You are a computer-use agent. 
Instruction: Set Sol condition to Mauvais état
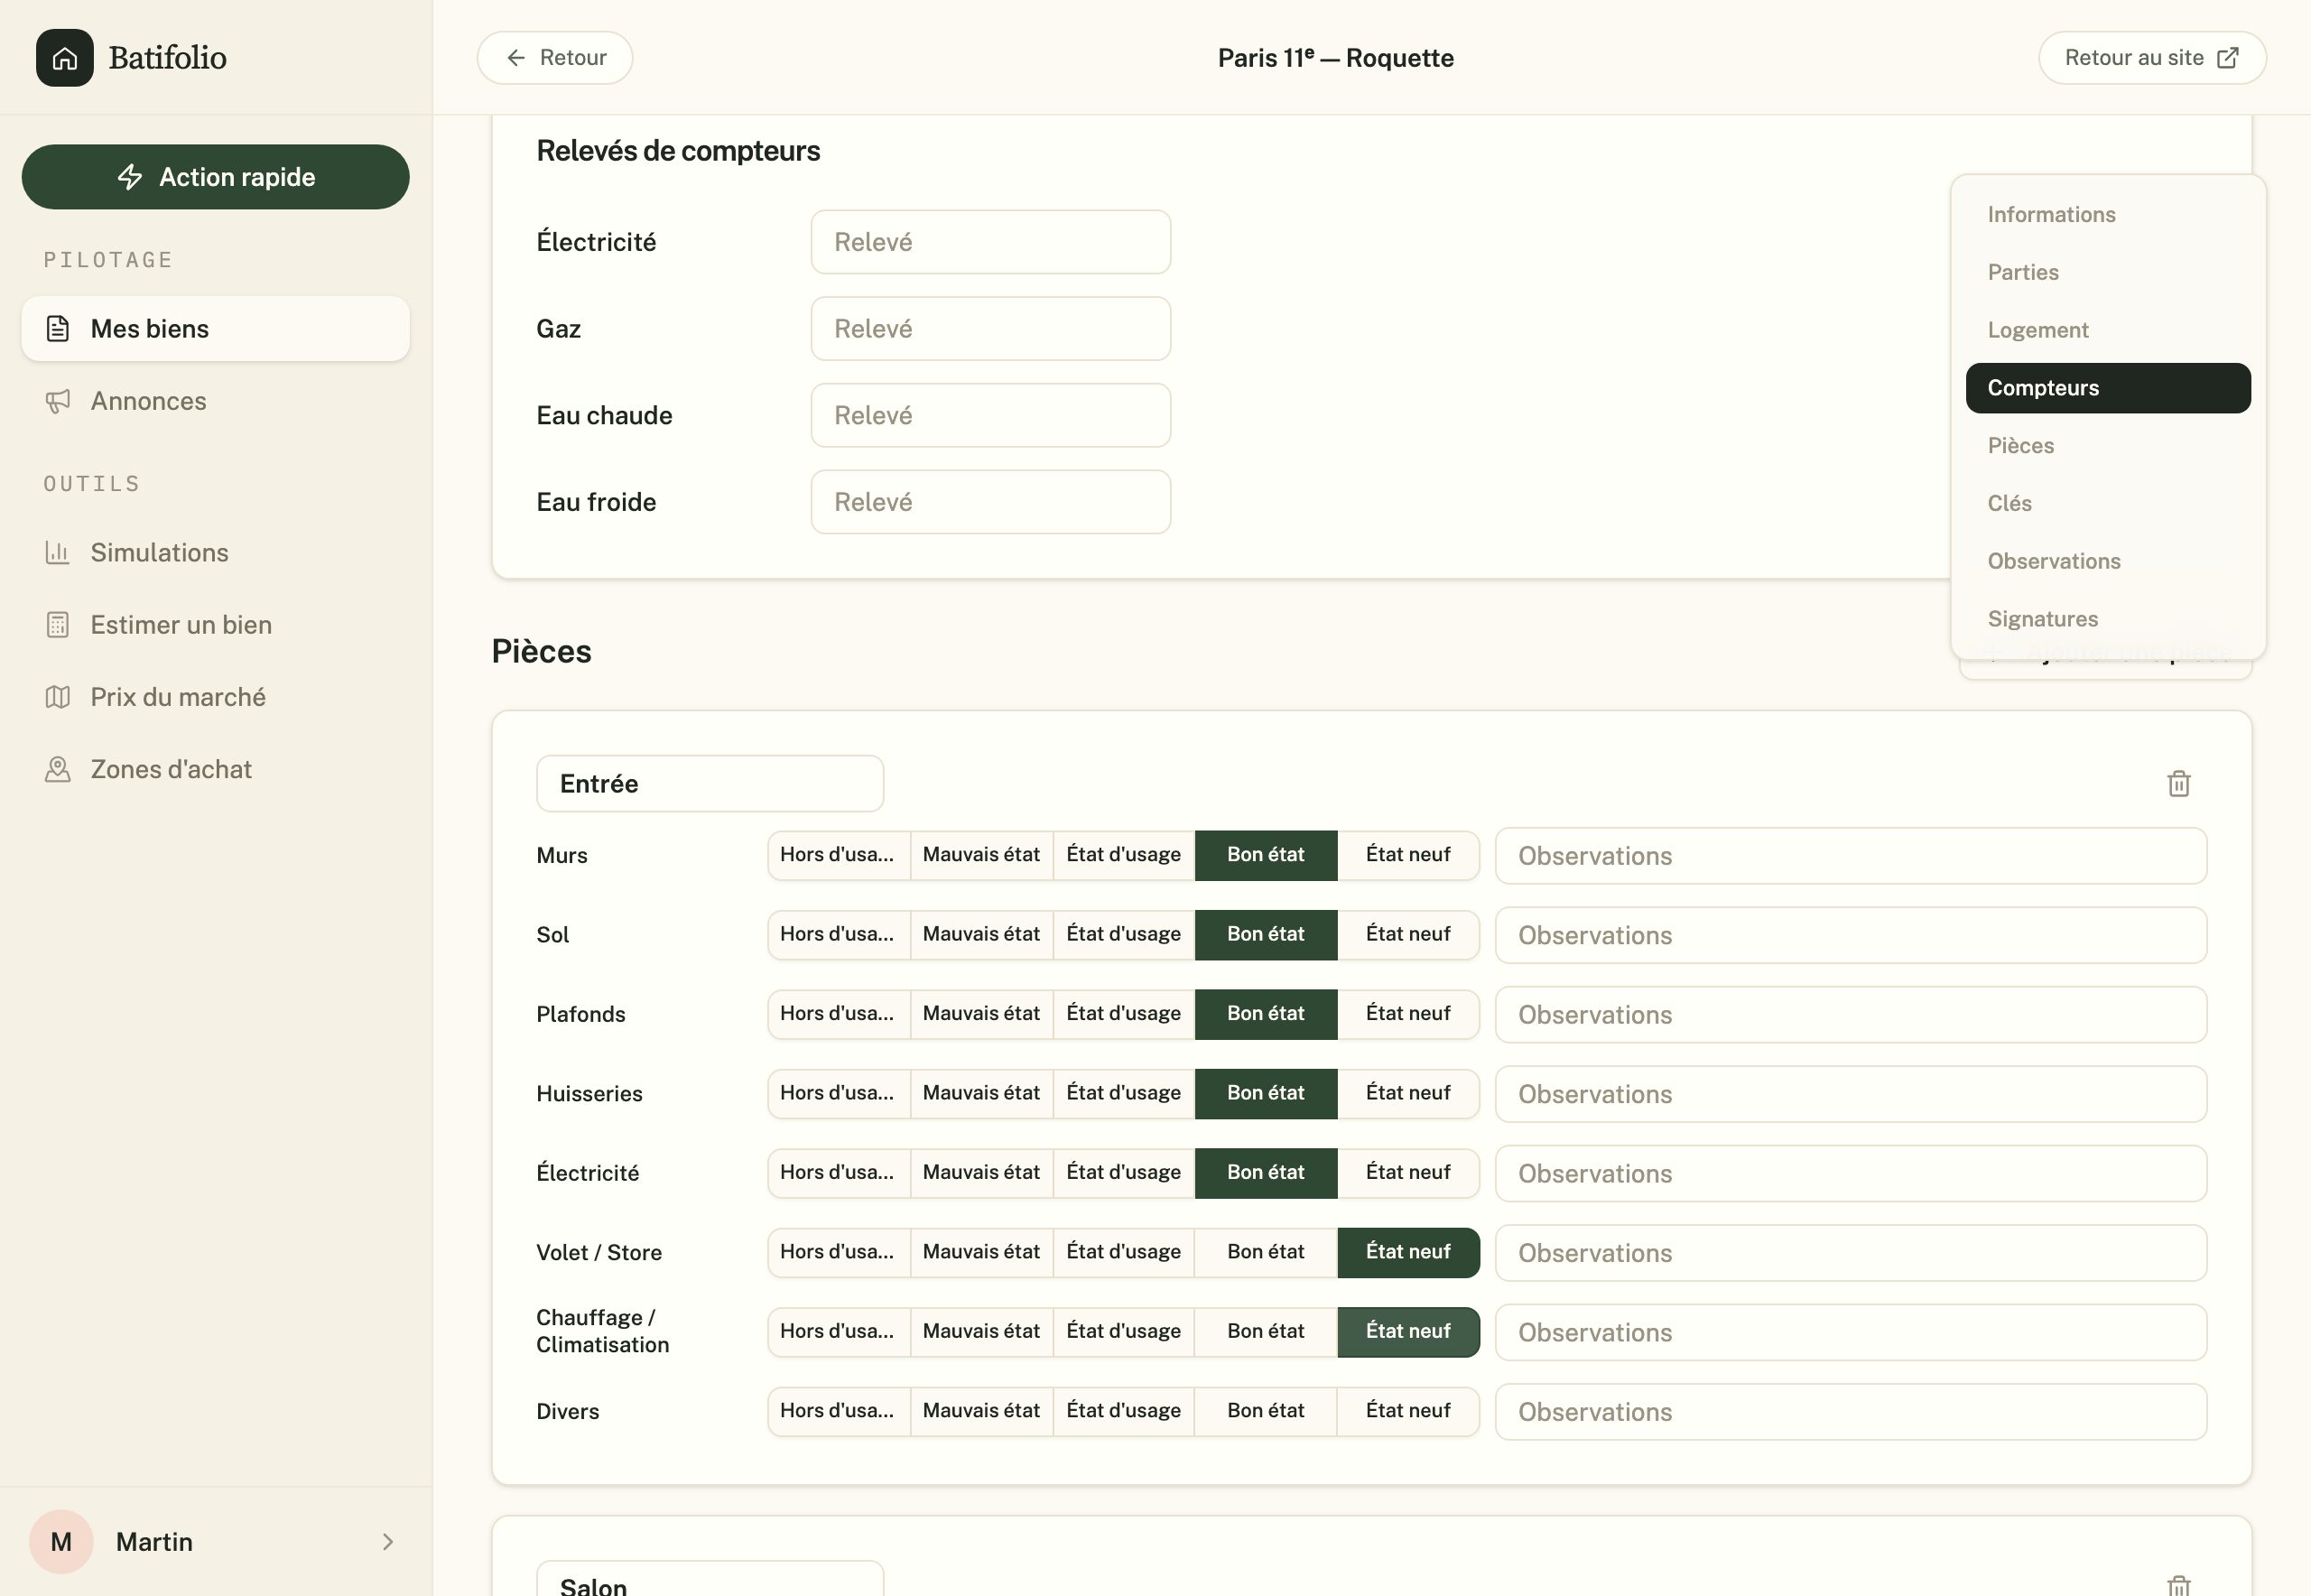click(x=981, y=934)
